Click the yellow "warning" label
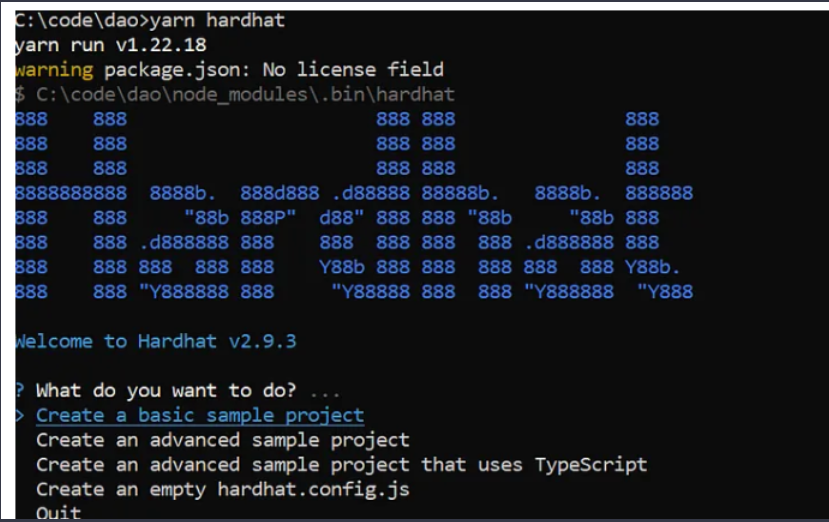 tap(54, 70)
